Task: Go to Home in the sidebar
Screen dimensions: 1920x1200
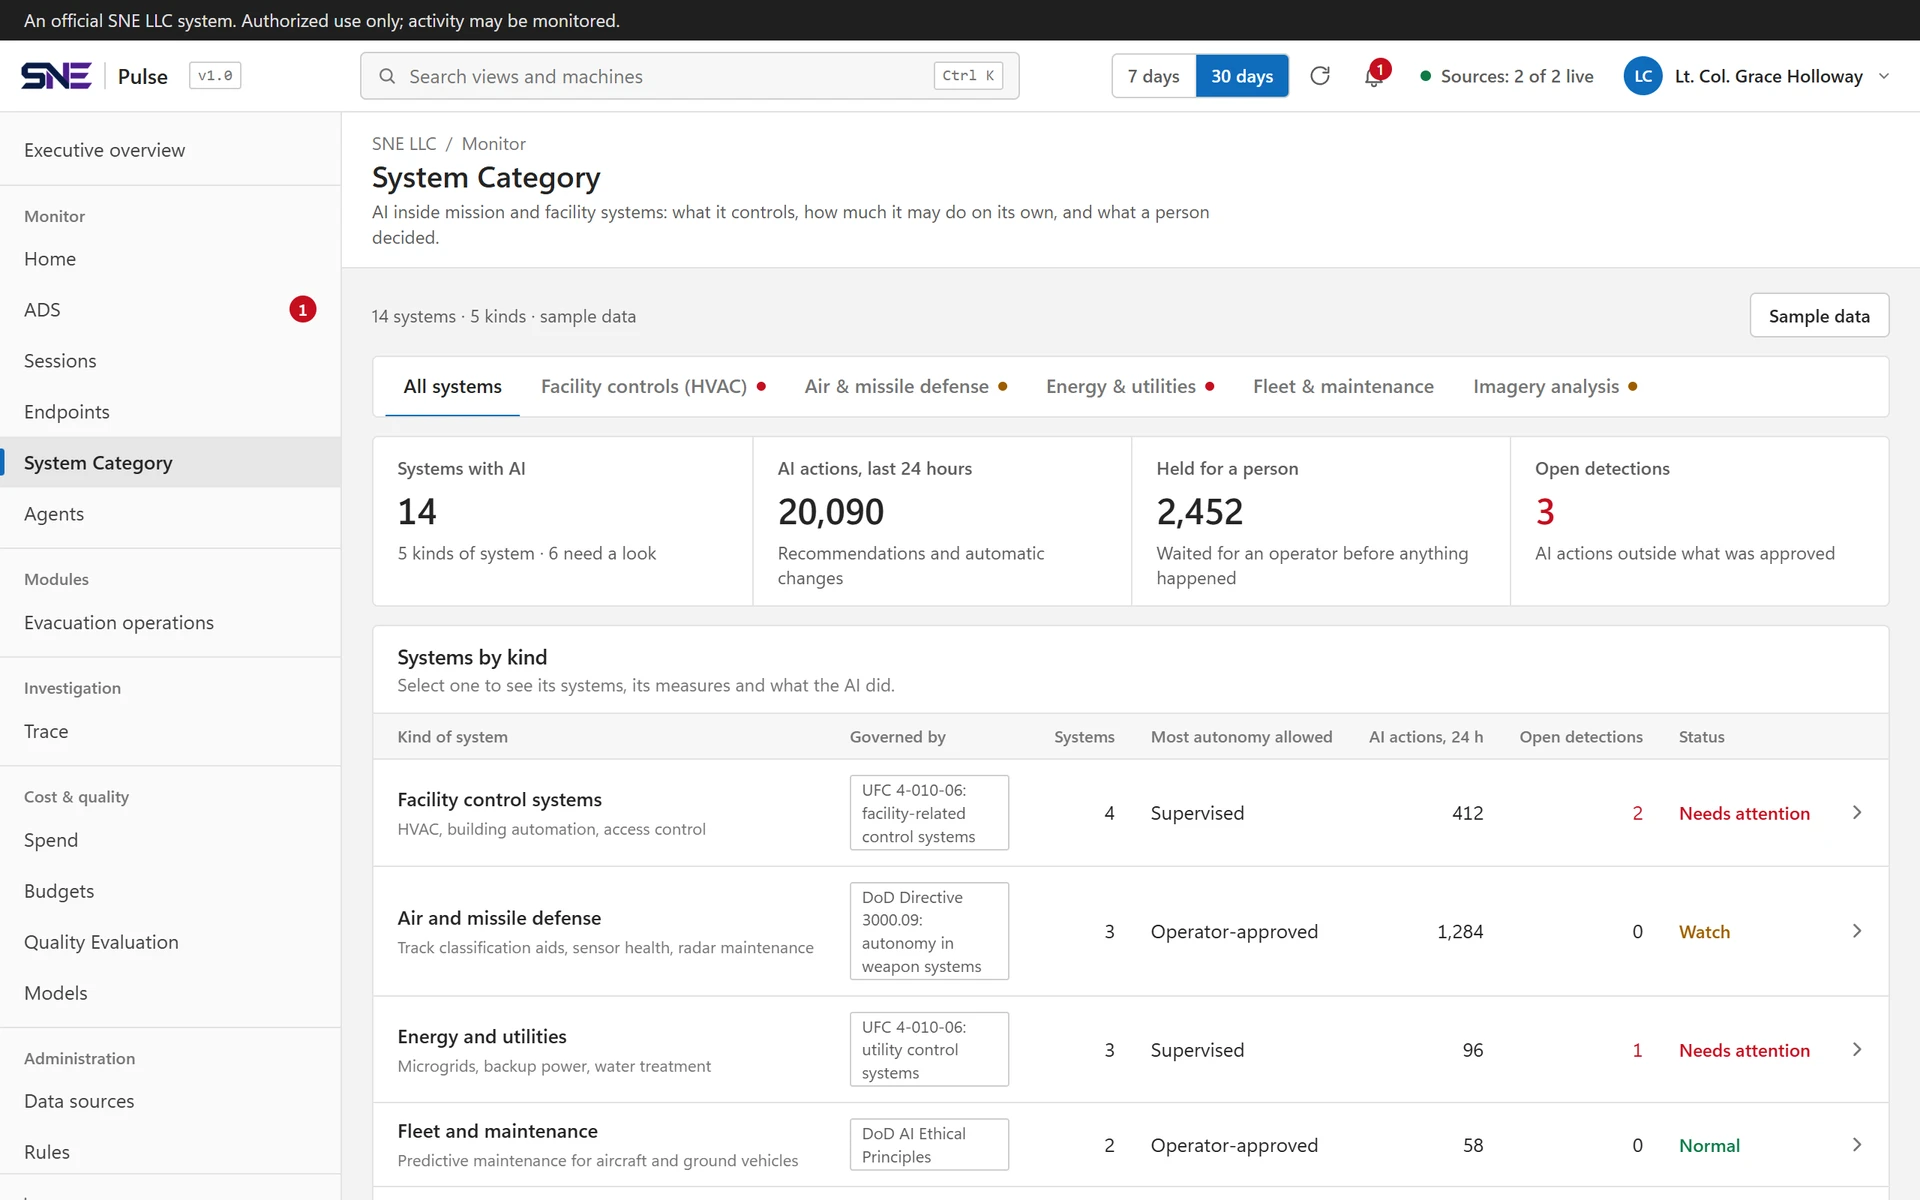Action: click(170, 259)
